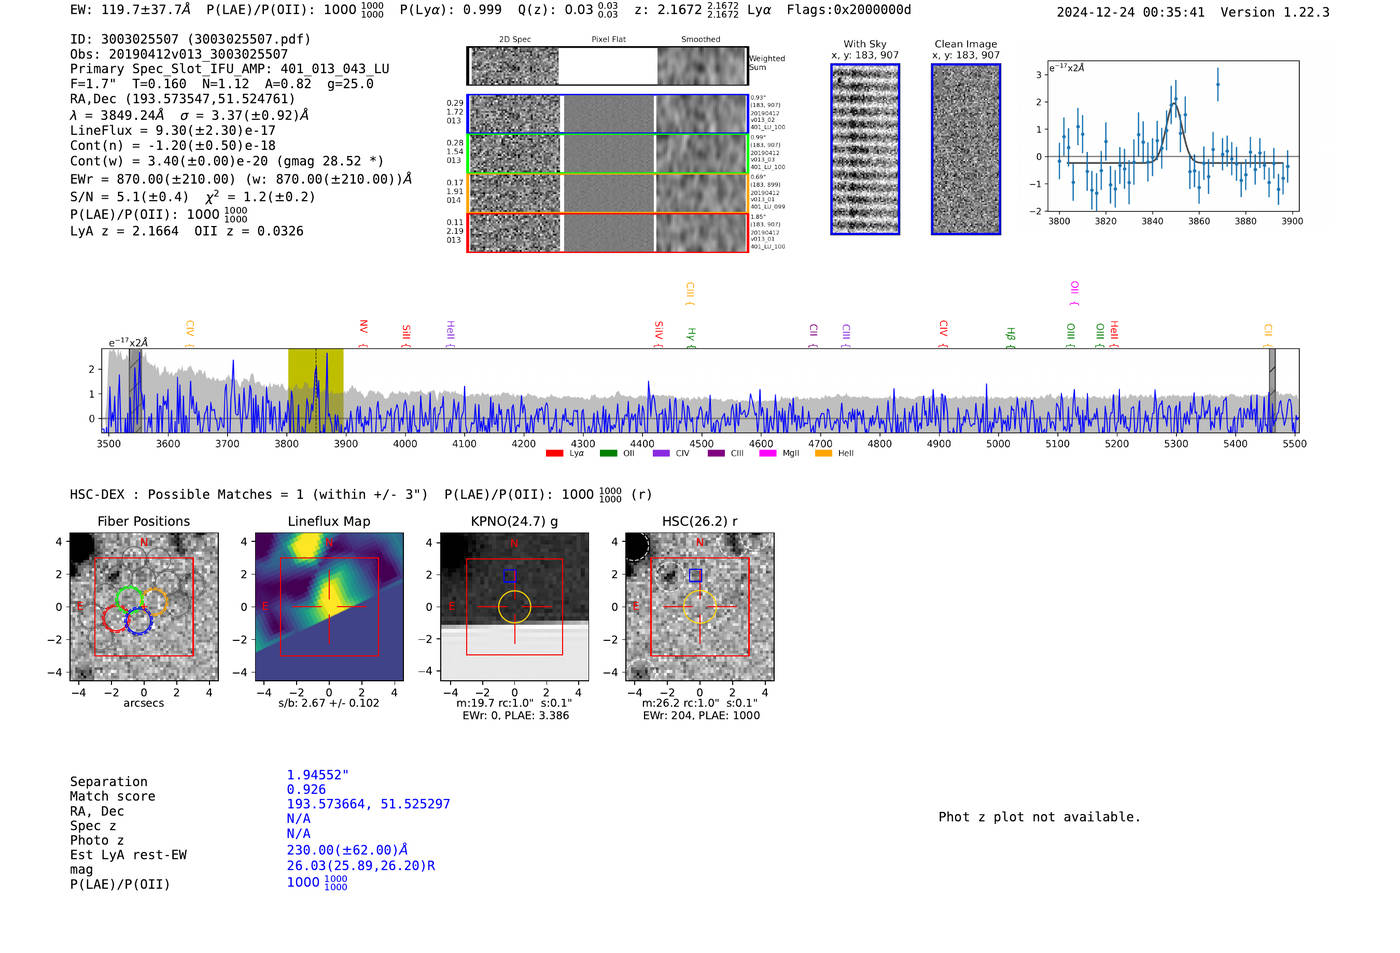Click the blue-bordered fiber 2D spectrum row
This screenshot has width=1400, height=953.
click(608, 114)
